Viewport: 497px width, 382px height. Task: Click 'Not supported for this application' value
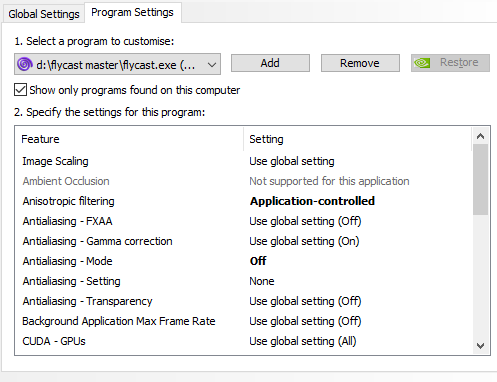pos(329,181)
